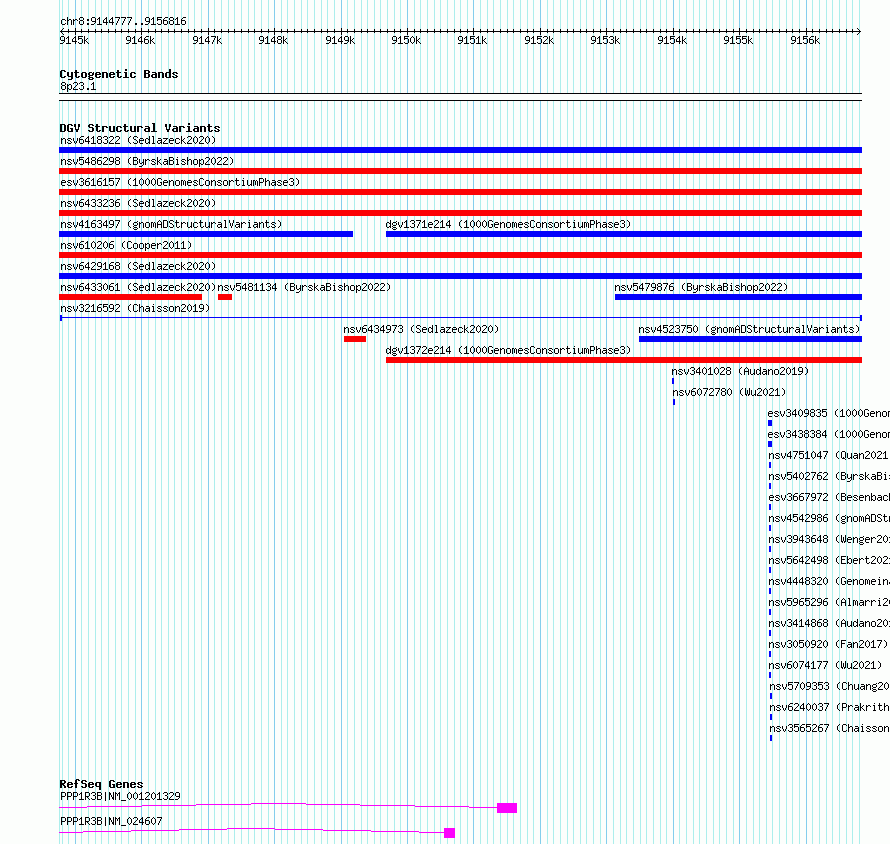Open esv3616157 (1000GenomesConsortiumPhase3) variant
This screenshot has width=890, height=844.
point(180,182)
